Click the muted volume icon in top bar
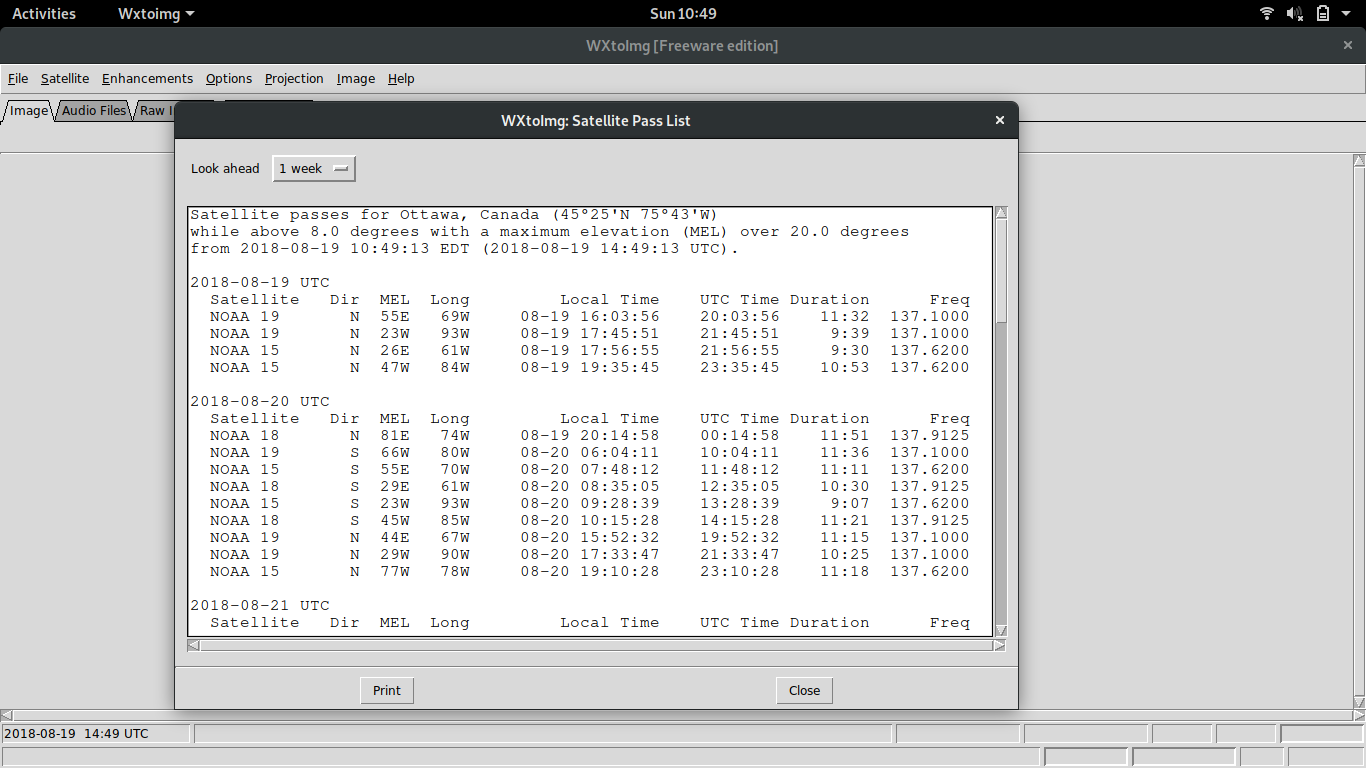Image resolution: width=1366 pixels, height=768 pixels. click(x=1295, y=14)
